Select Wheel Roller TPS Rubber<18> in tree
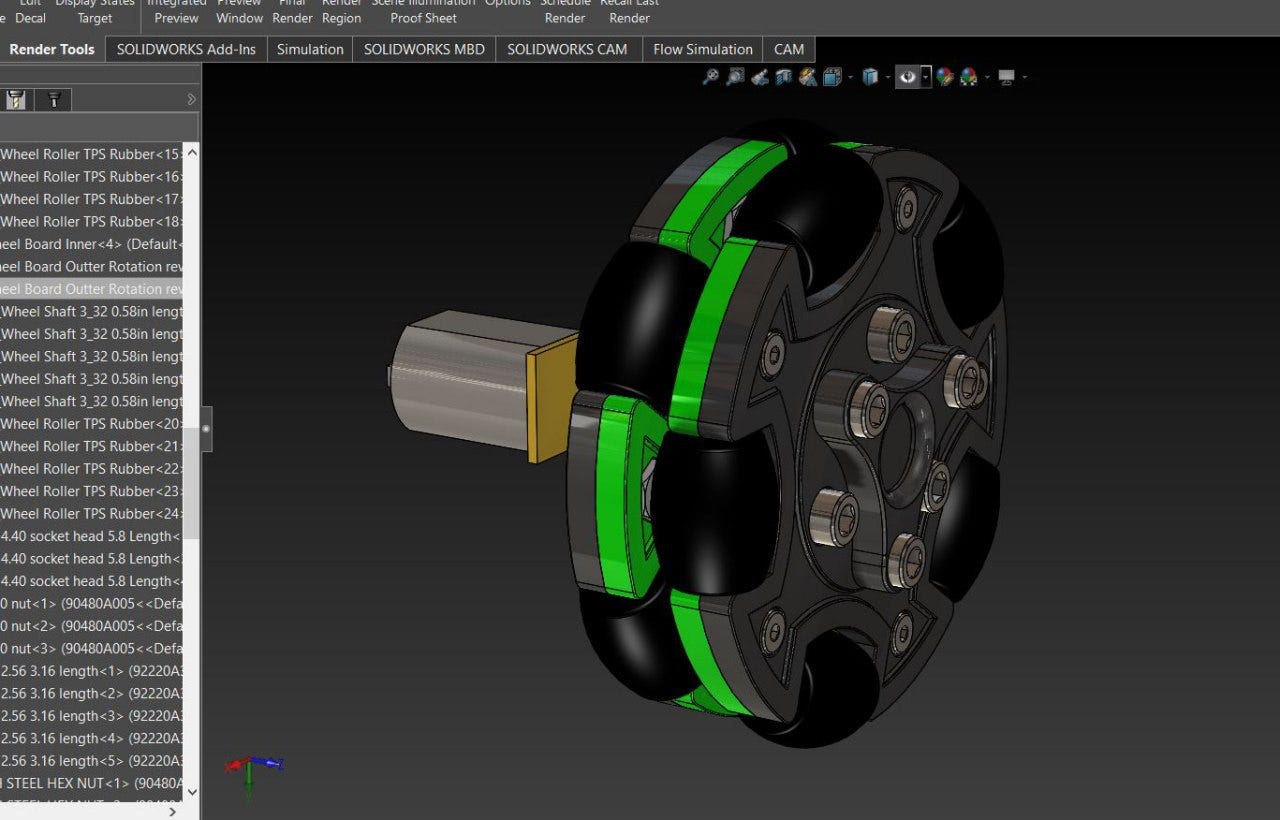The width and height of the screenshot is (1280, 820). pos(92,221)
